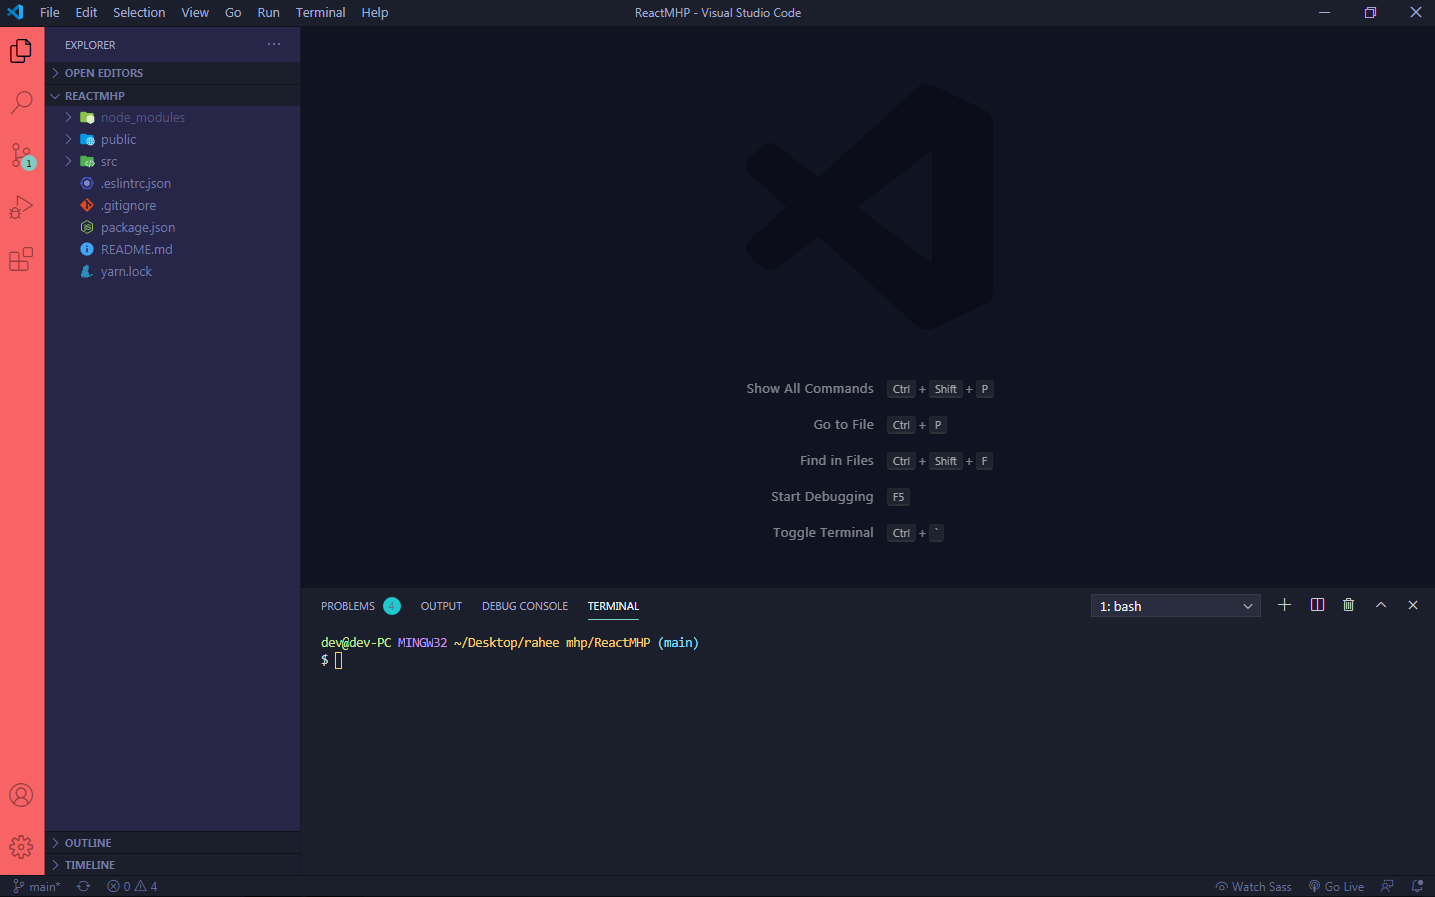Image resolution: width=1435 pixels, height=897 pixels.
Task: Click the main* branch indicator
Action: coord(37,886)
